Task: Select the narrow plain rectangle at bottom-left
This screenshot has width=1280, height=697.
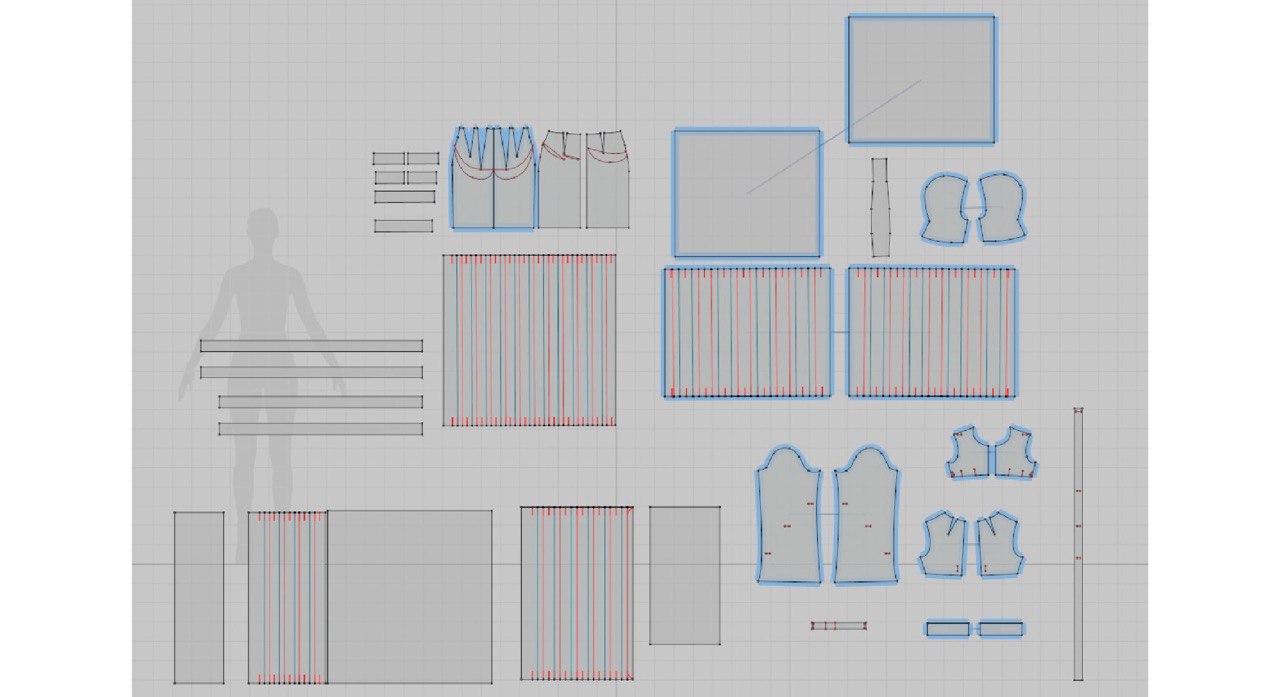Action: tap(199, 598)
